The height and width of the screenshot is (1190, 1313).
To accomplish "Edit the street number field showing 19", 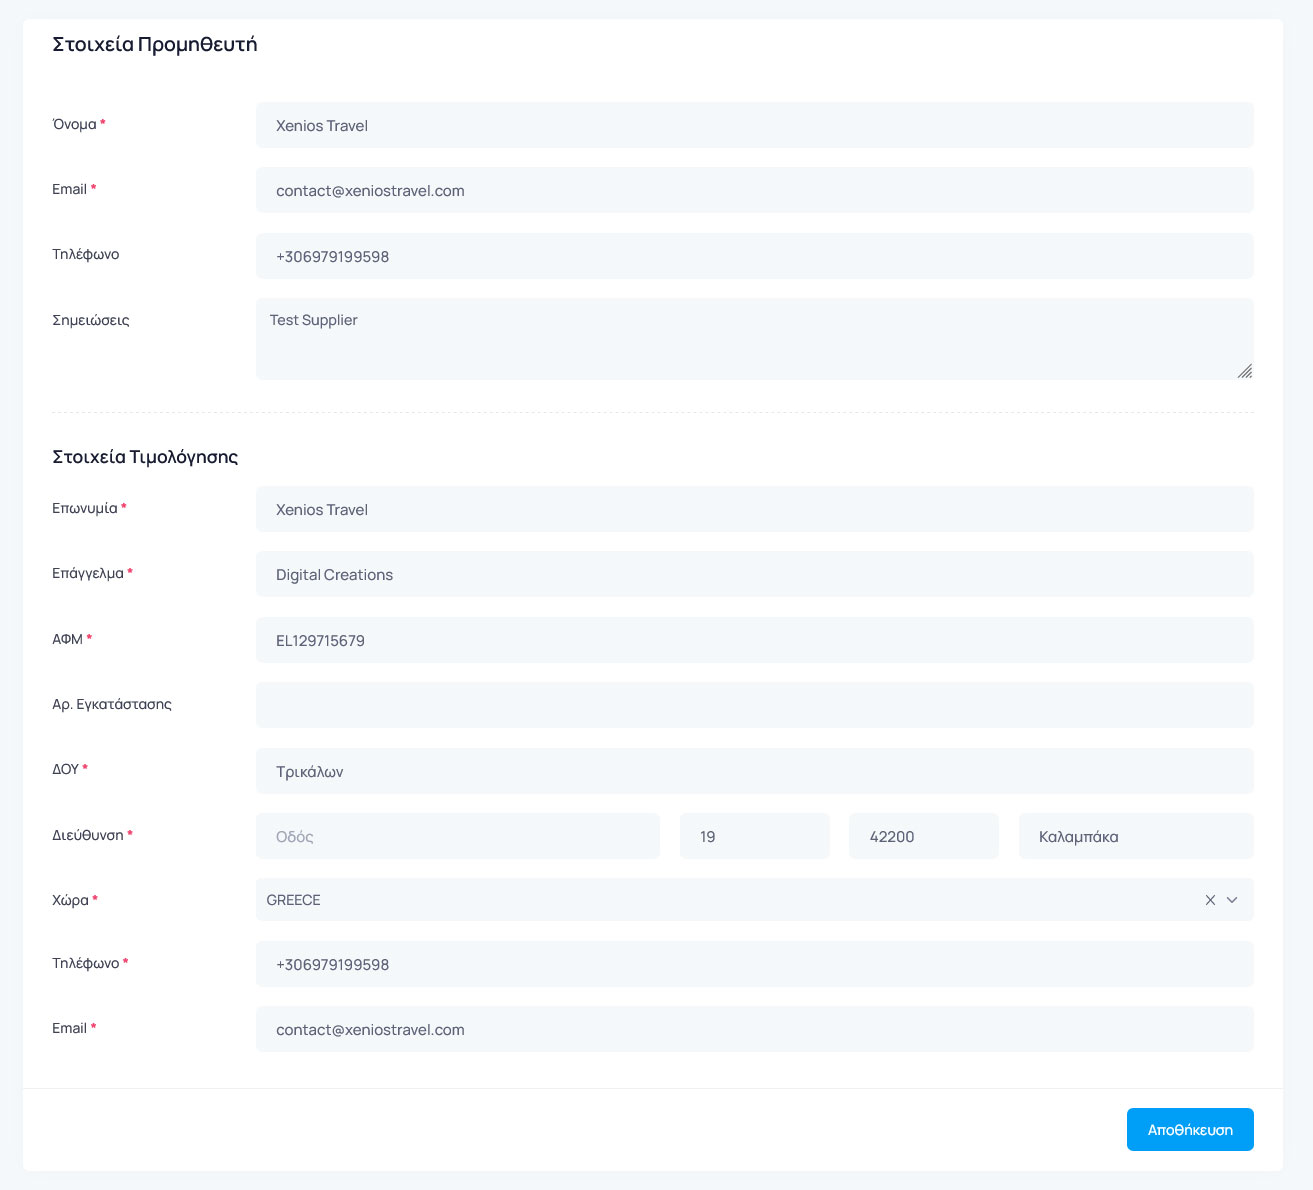I will pyautogui.click(x=754, y=837).
